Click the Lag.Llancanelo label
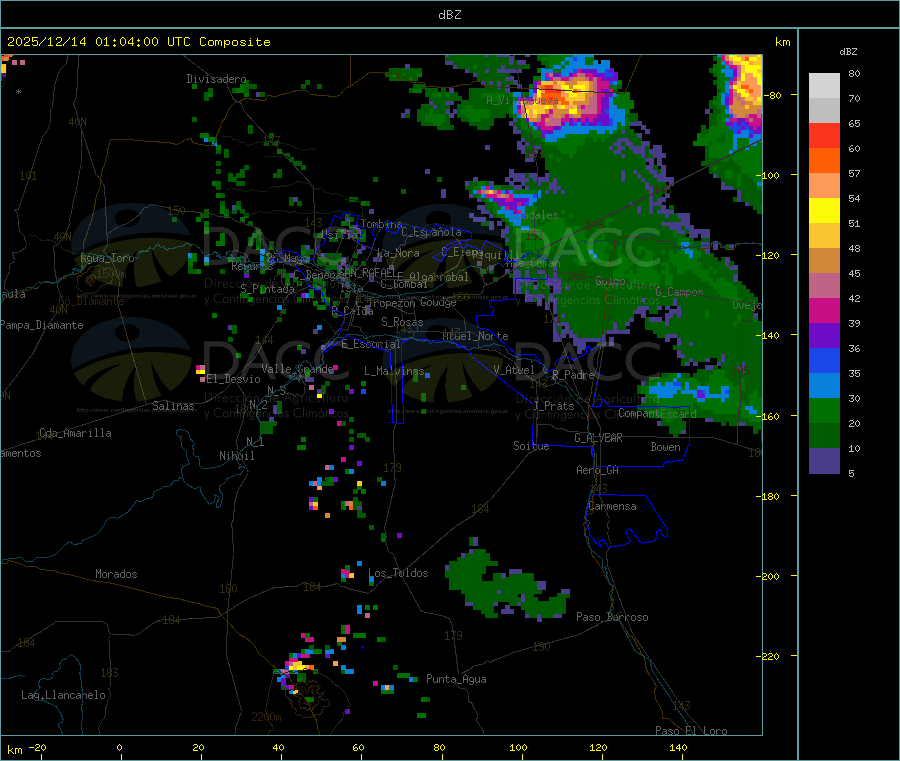Screen dimensions: 900x761 coord(63,695)
